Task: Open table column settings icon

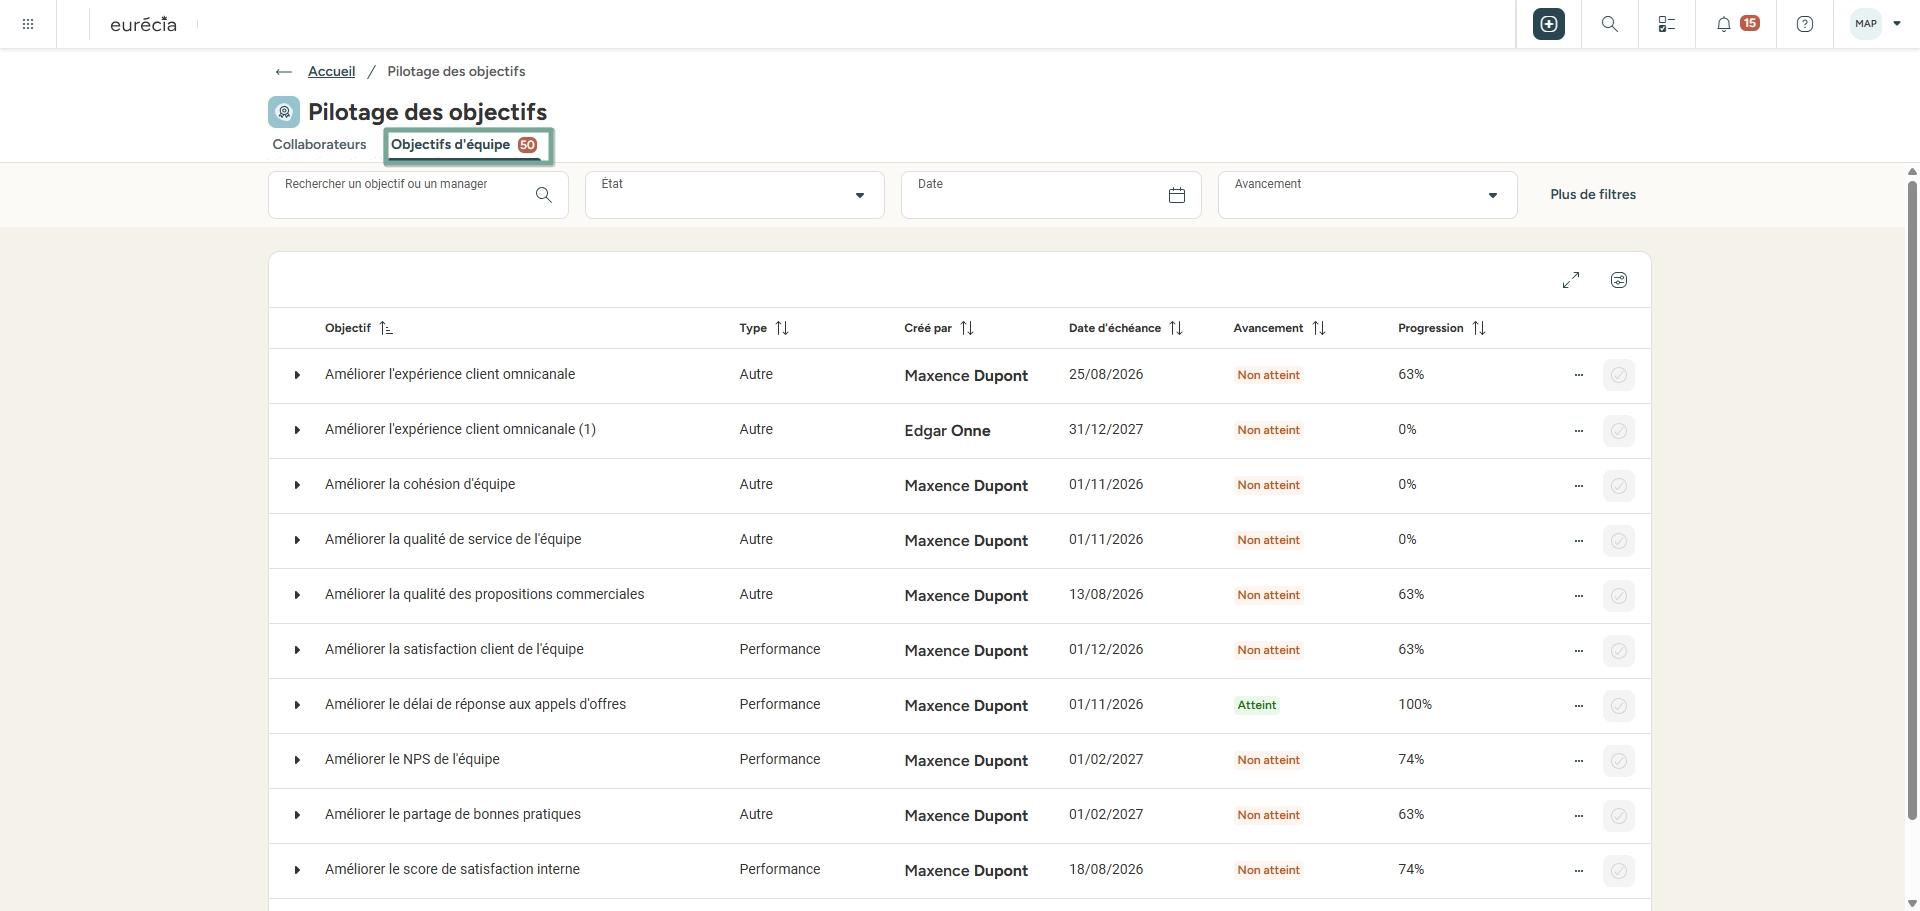Action: click(x=1619, y=280)
